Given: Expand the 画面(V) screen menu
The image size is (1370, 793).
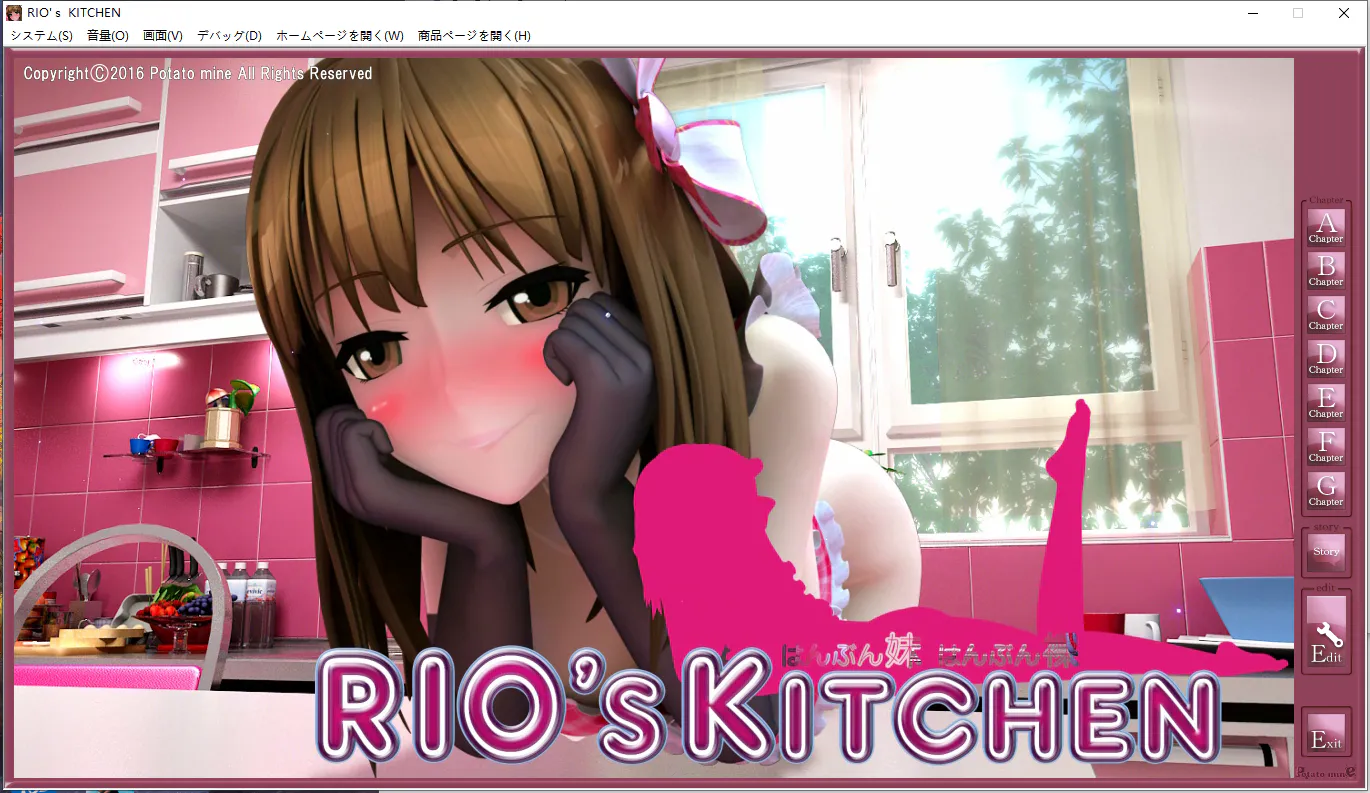Looking at the screenshot, I should point(163,36).
